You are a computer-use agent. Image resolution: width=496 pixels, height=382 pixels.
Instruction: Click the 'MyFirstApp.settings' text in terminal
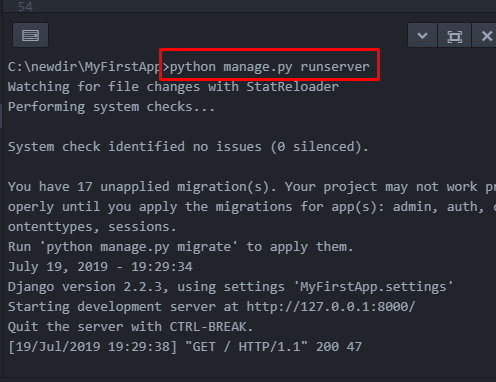(x=373, y=287)
